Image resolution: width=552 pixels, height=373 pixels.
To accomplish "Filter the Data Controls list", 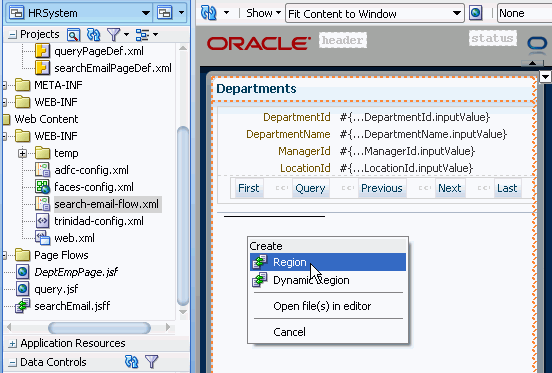I will click(x=152, y=362).
